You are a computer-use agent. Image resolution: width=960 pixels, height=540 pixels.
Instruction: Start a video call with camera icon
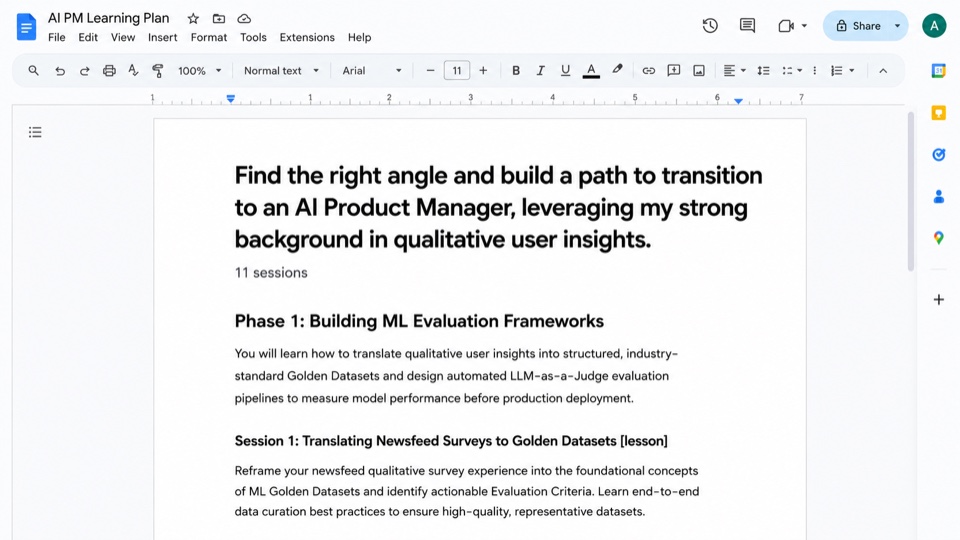click(786, 26)
